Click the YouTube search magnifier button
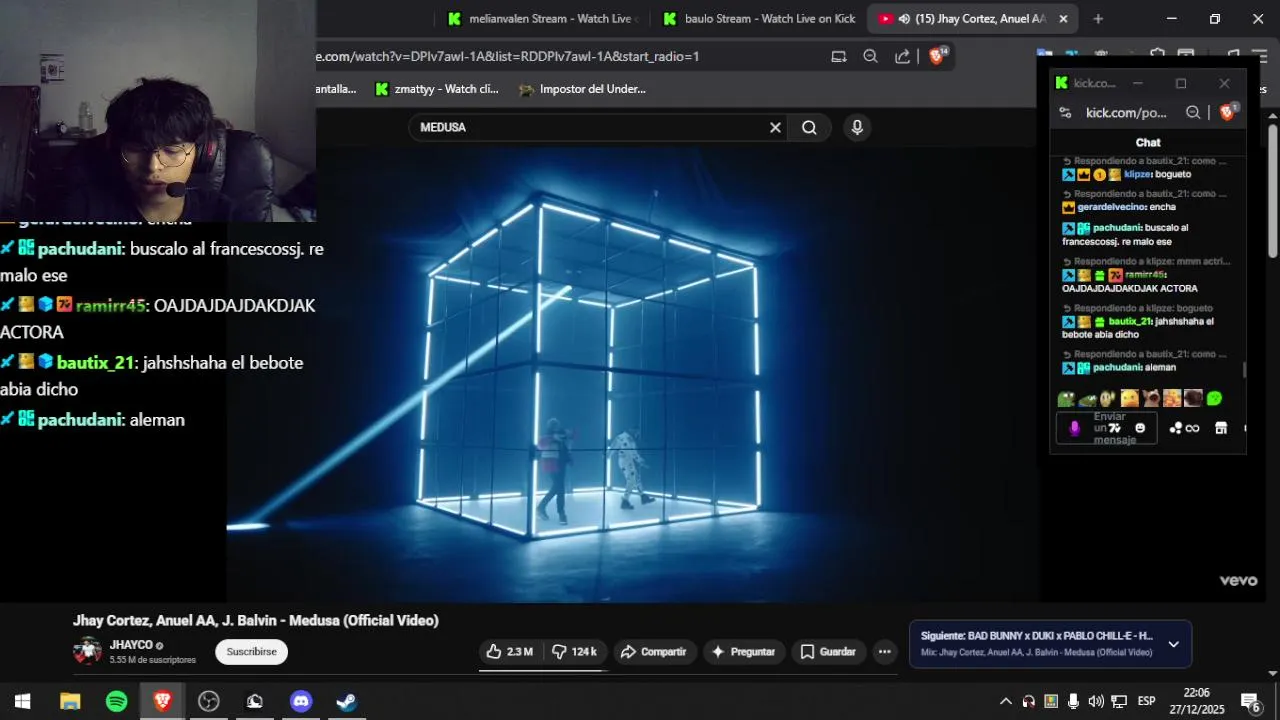 (x=809, y=128)
